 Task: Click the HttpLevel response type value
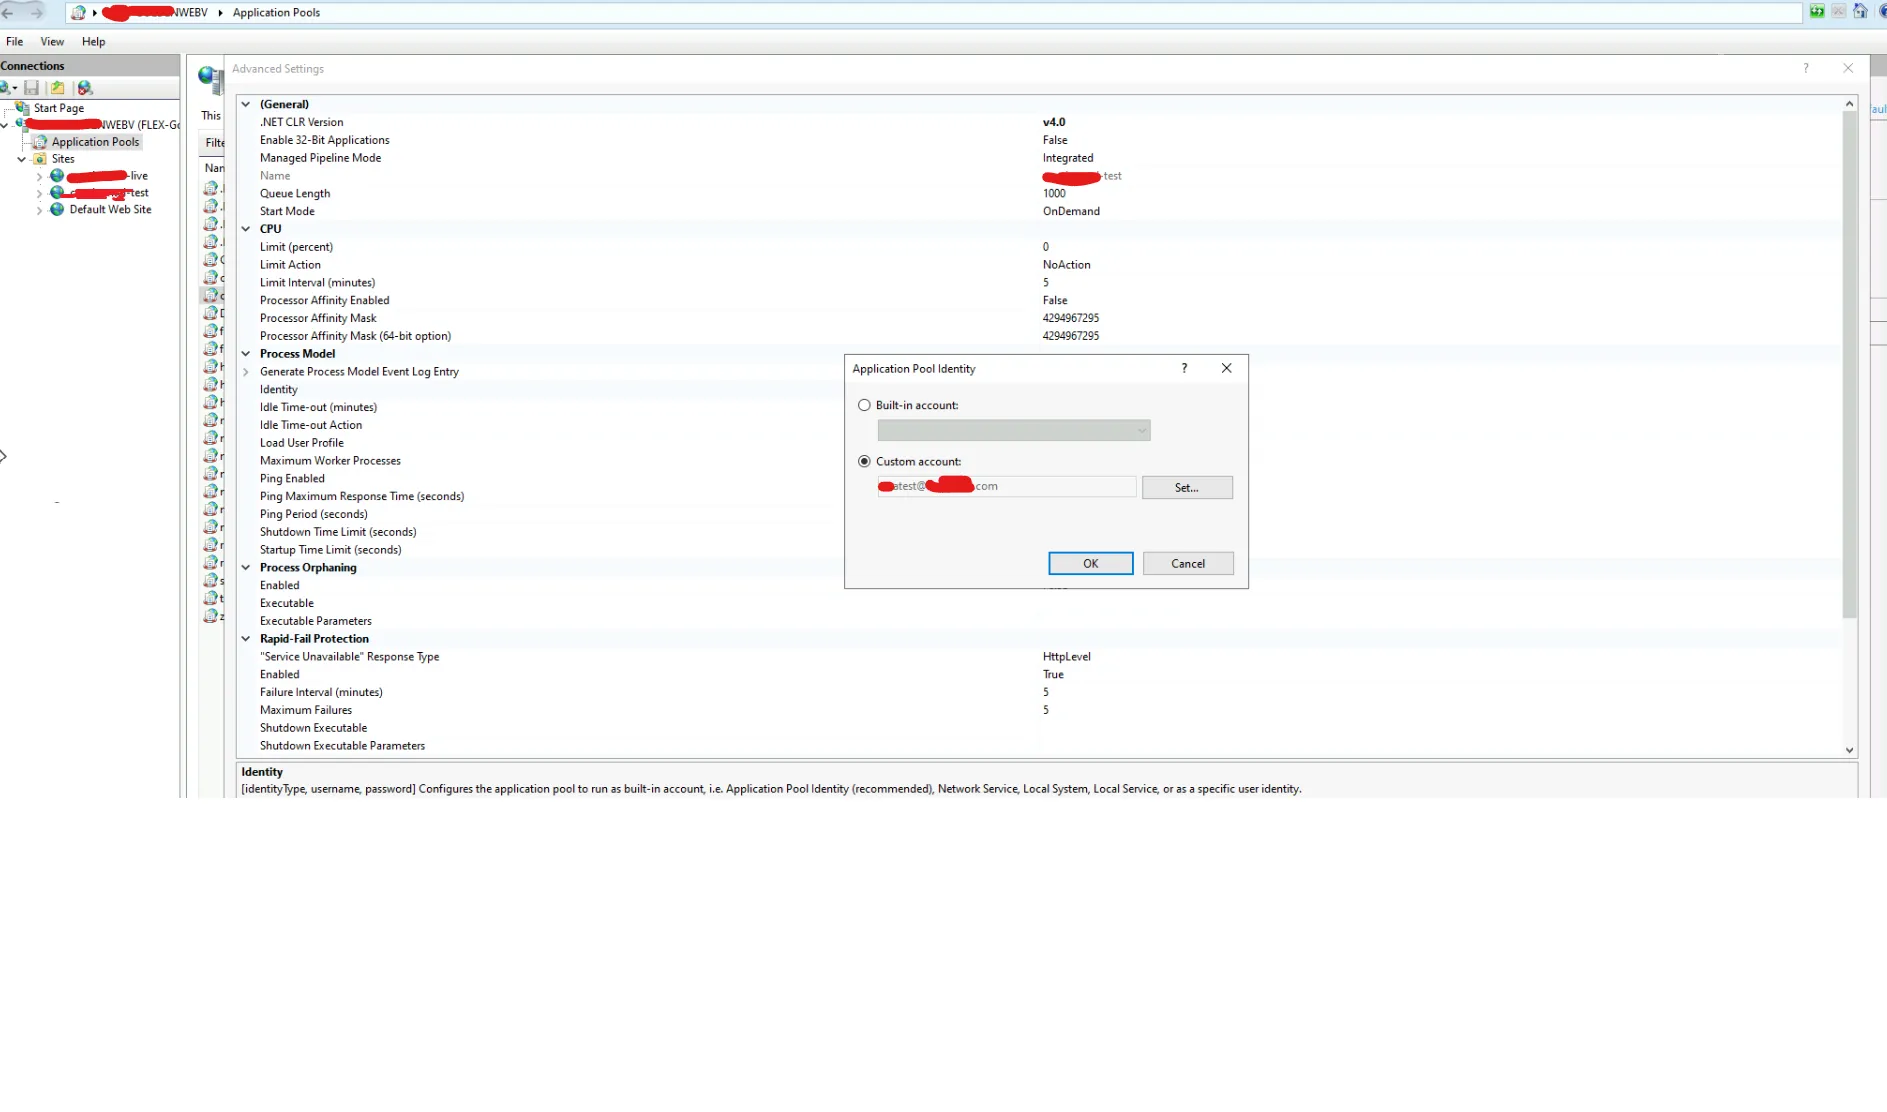pos(1066,657)
